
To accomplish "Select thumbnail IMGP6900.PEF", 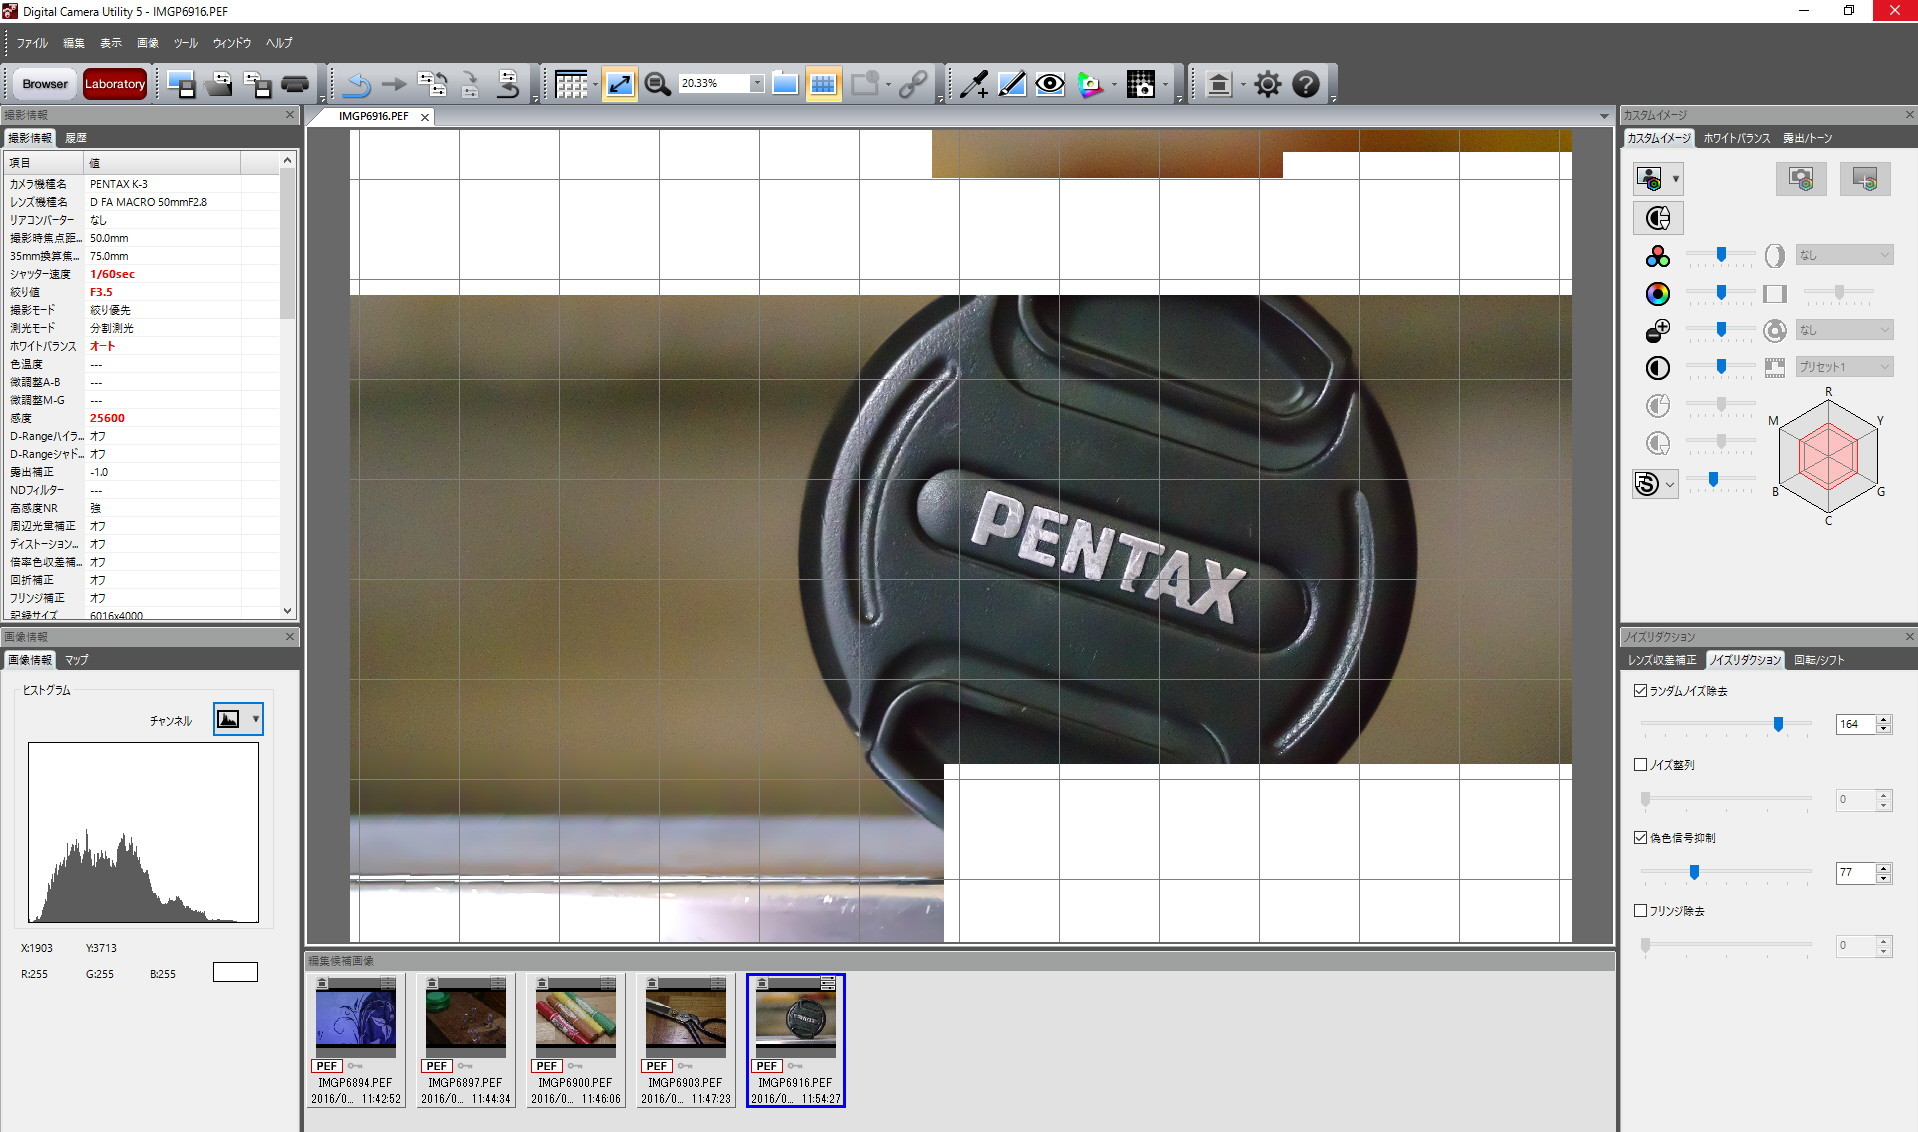I will pyautogui.click(x=576, y=1040).
